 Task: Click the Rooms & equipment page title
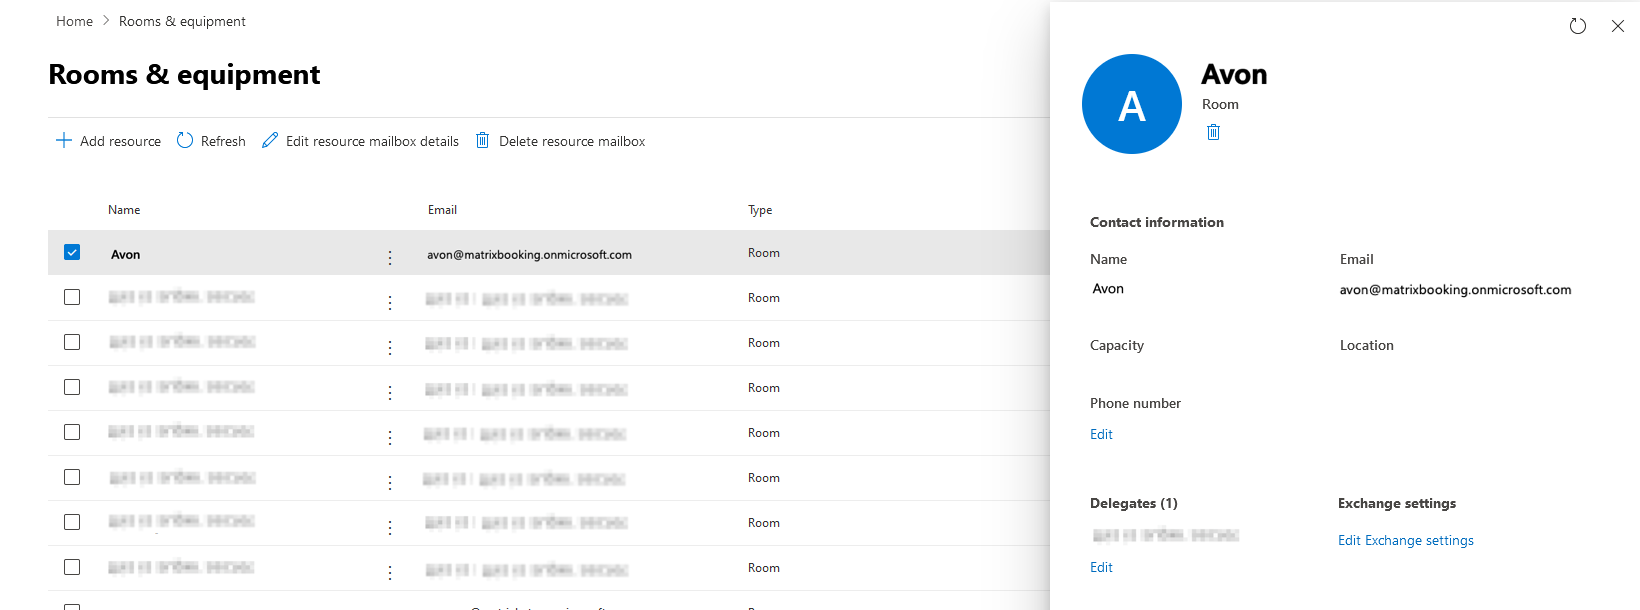click(184, 75)
